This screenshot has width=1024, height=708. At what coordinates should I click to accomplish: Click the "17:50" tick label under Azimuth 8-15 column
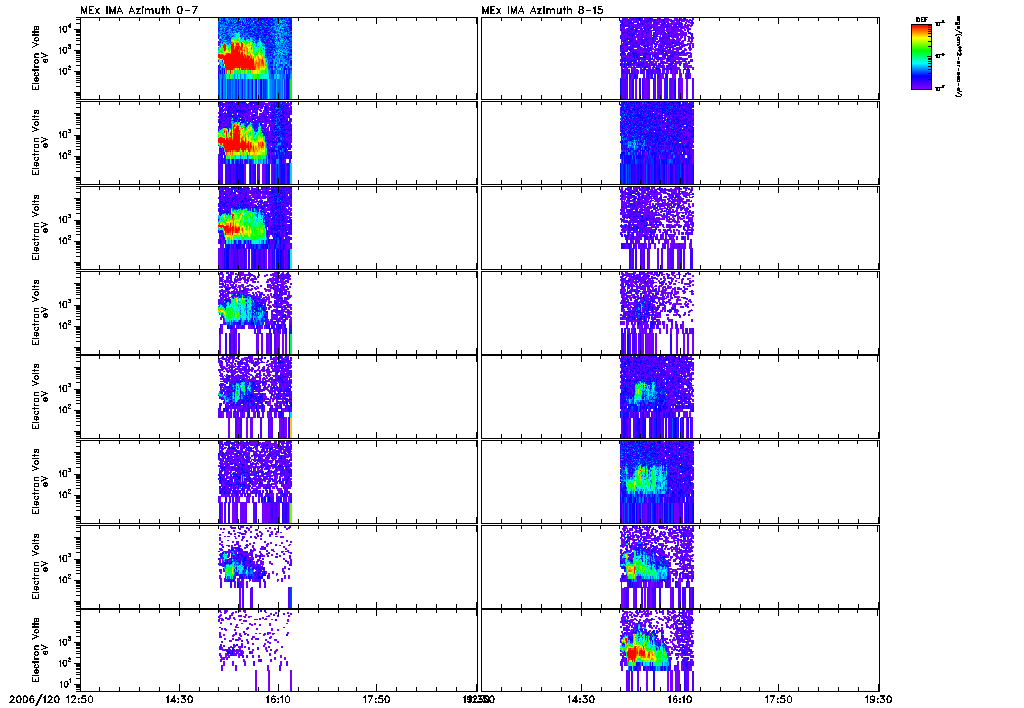[x=778, y=699]
